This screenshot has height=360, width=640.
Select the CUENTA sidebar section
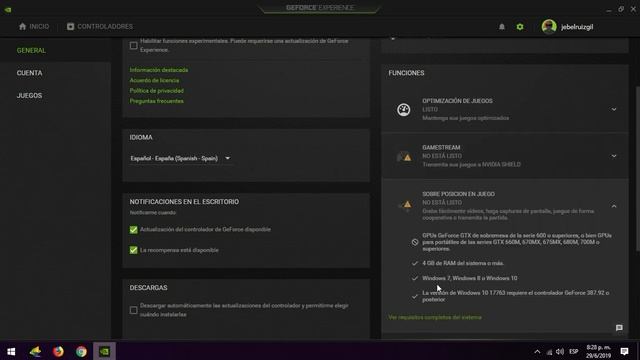pyautogui.click(x=29, y=73)
